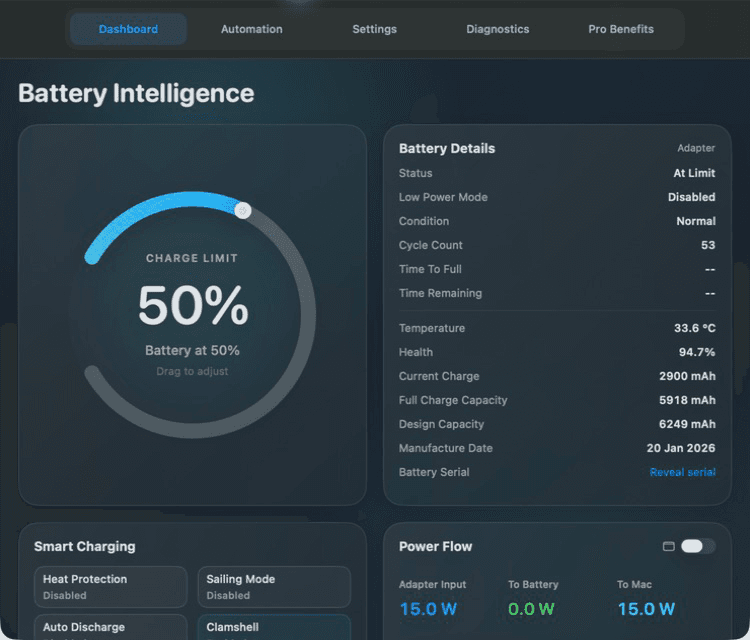Click the Battery Serial row label
The height and width of the screenshot is (640, 750).
[x=434, y=472]
